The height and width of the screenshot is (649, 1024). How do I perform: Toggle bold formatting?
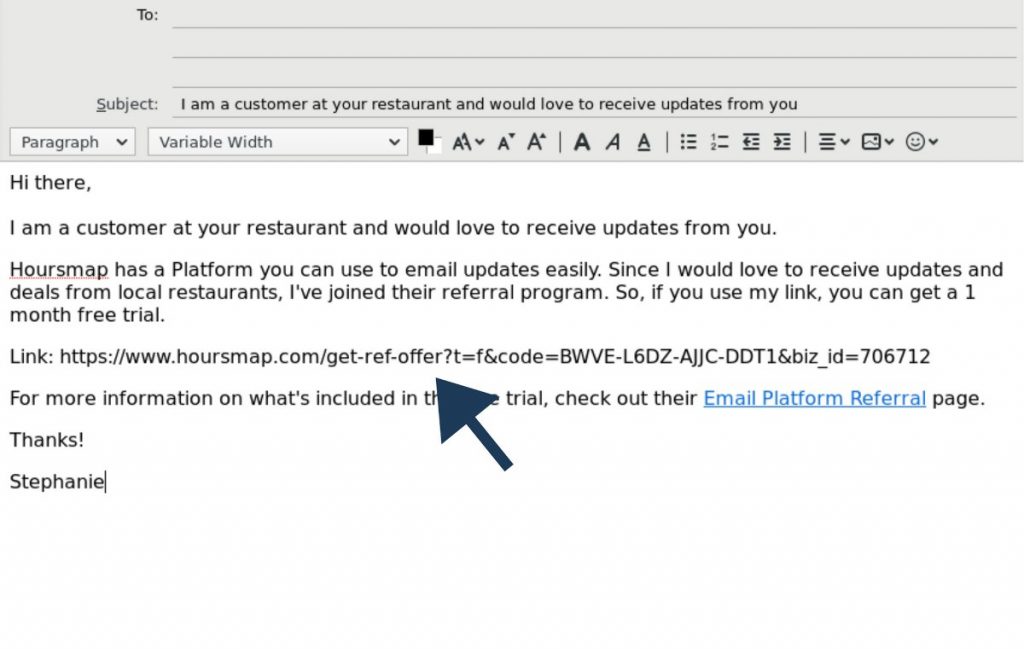(581, 142)
